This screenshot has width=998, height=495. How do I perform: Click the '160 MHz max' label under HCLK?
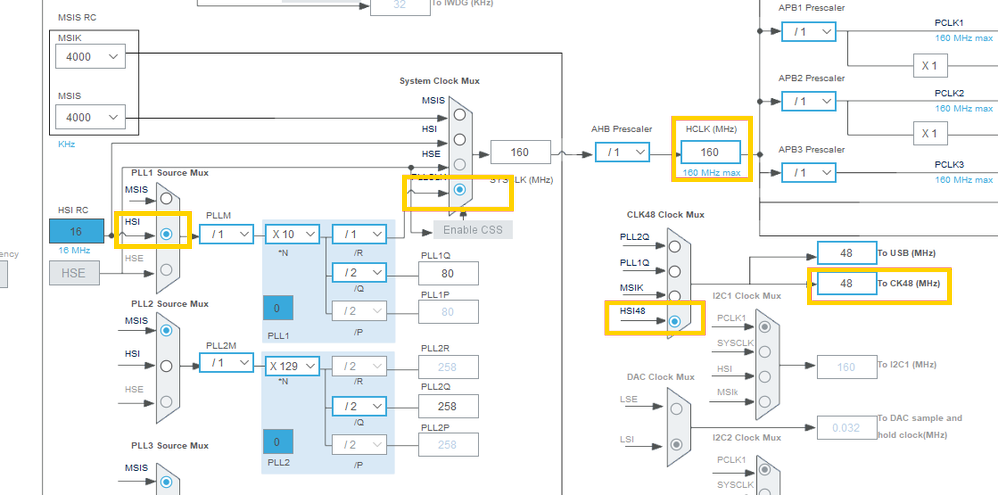[x=711, y=172]
